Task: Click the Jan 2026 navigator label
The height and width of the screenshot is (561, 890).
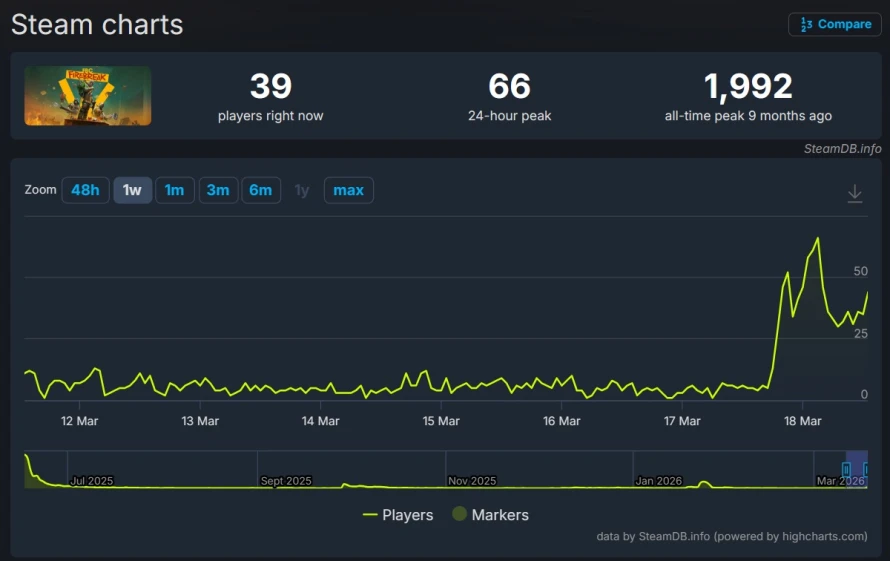Action: click(658, 481)
